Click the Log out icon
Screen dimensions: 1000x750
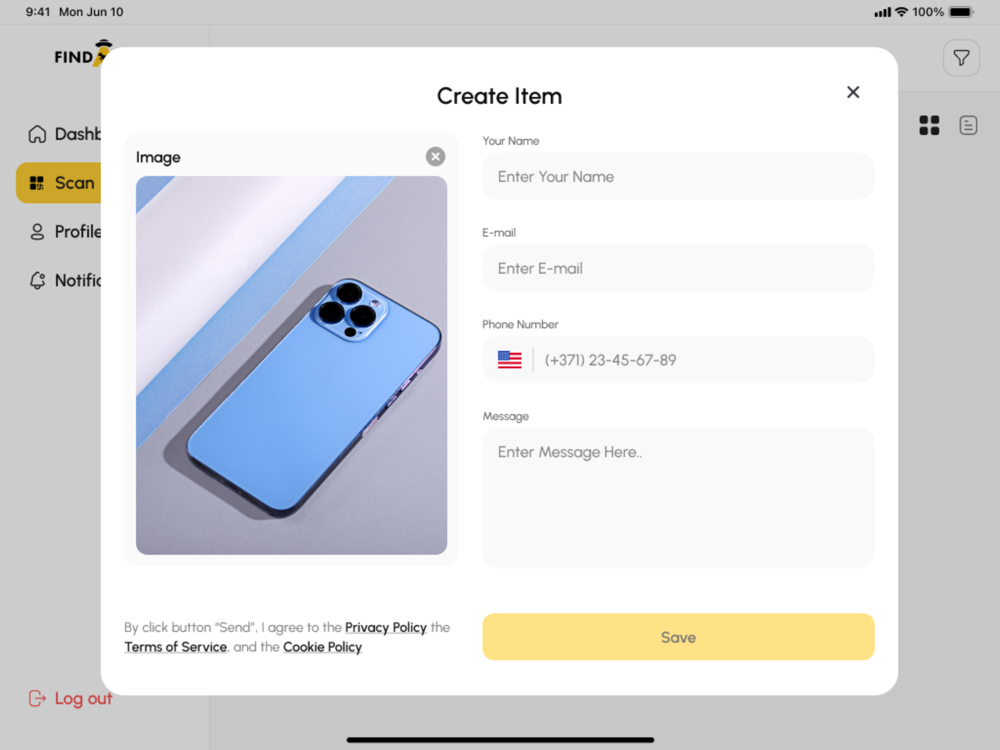click(37, 698)
